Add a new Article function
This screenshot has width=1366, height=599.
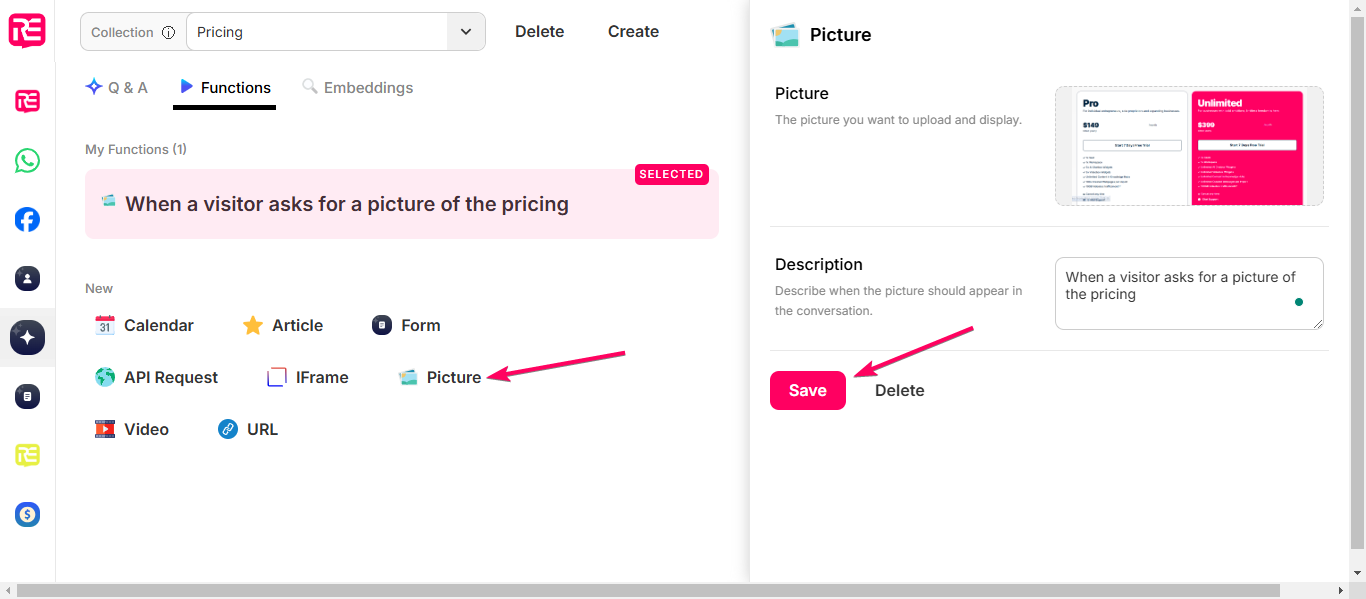pos(283,325)
